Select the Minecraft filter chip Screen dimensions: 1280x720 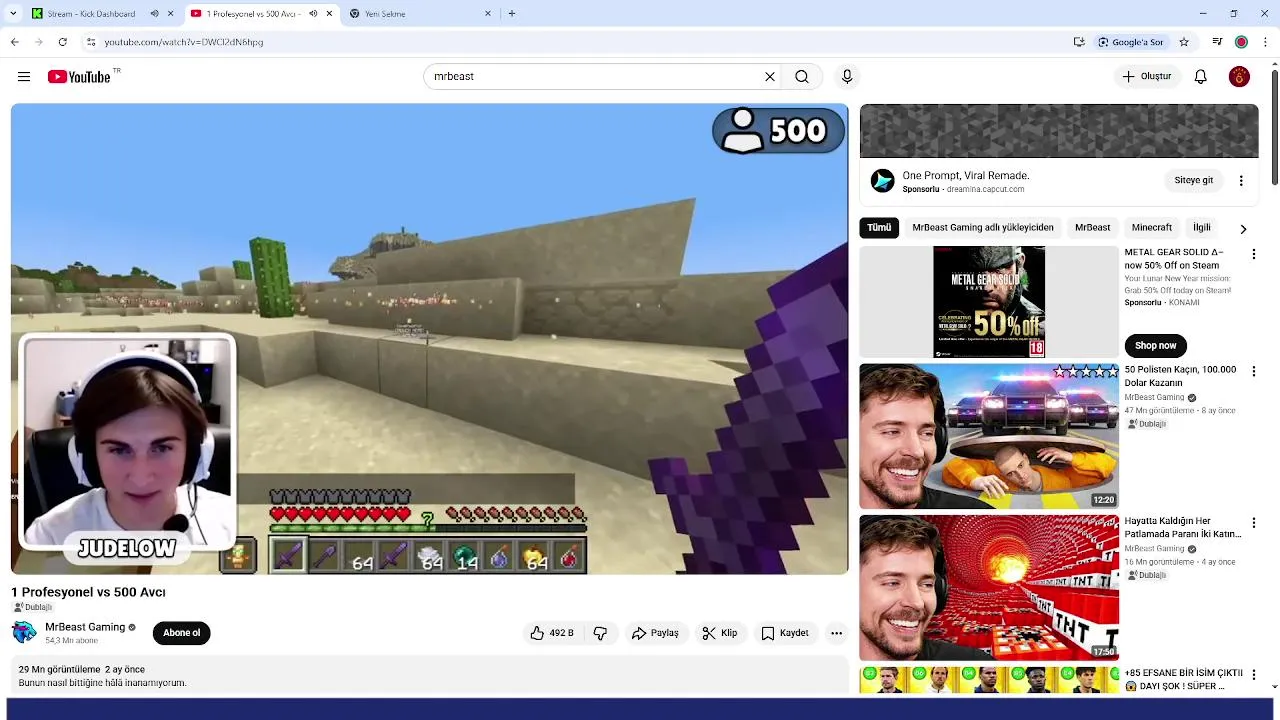1152,228
